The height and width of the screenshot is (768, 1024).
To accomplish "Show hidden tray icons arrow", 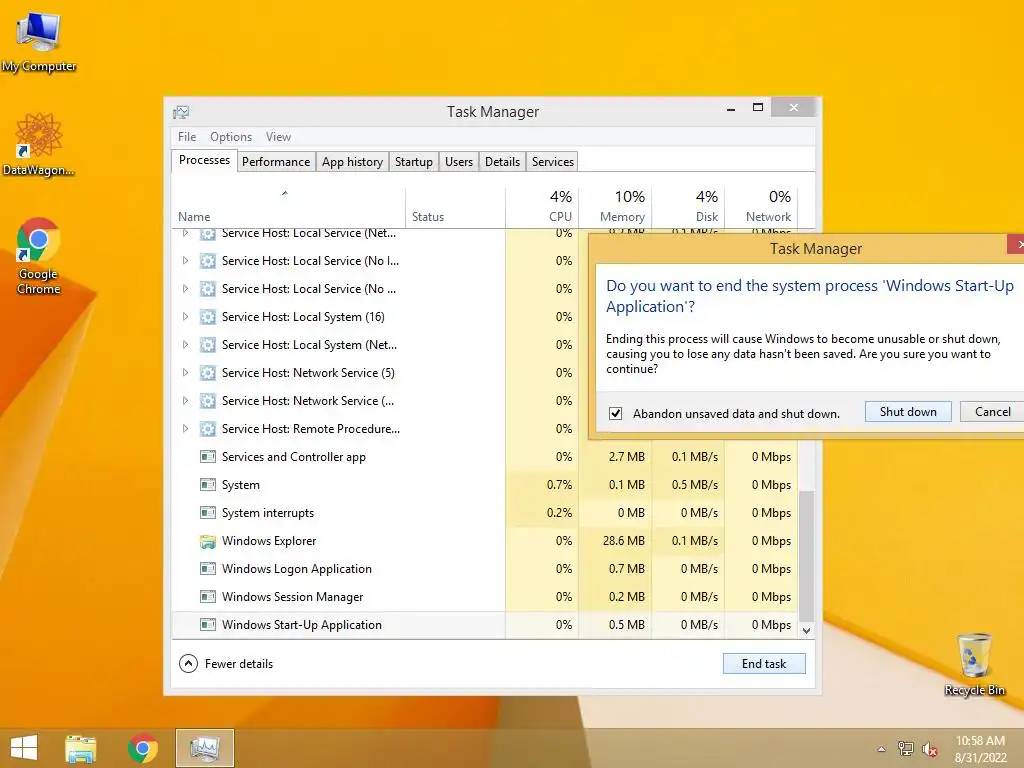I will (881, 749).
